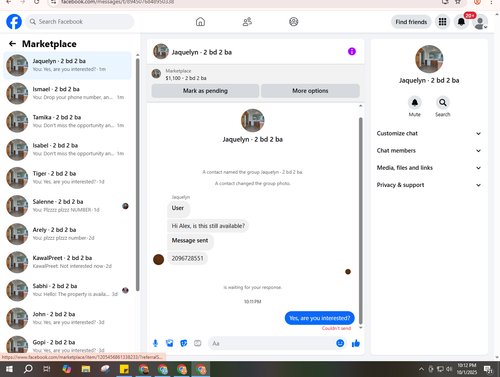
Task: Open the notifications bell
Action: 461,22
